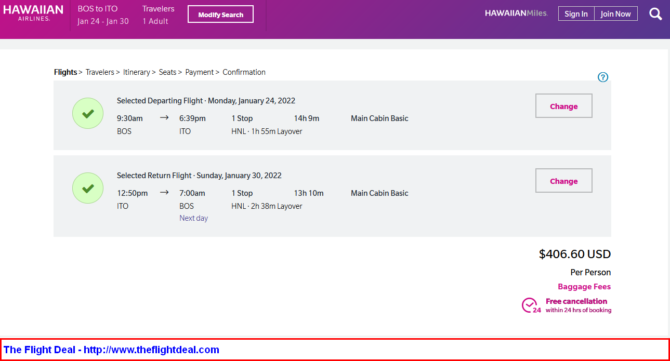Change the selected departing flight
Viewport: 670px width, 361px height.
[564, 106]
